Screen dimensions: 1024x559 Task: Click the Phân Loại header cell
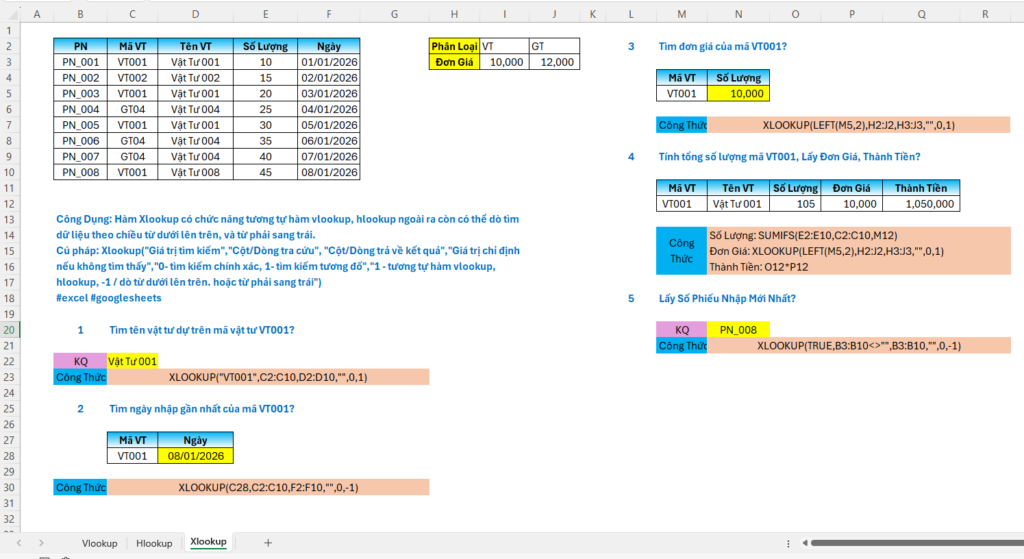coord(453,46)
